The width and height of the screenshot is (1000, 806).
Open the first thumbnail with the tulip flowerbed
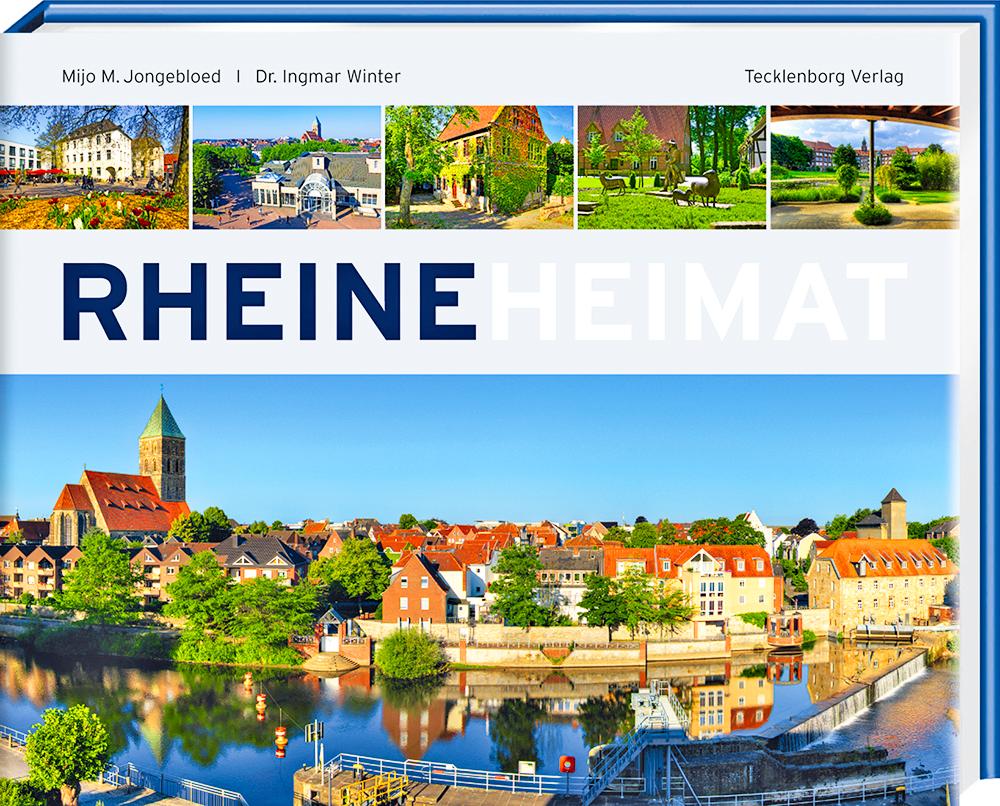[x=94, y=167]
